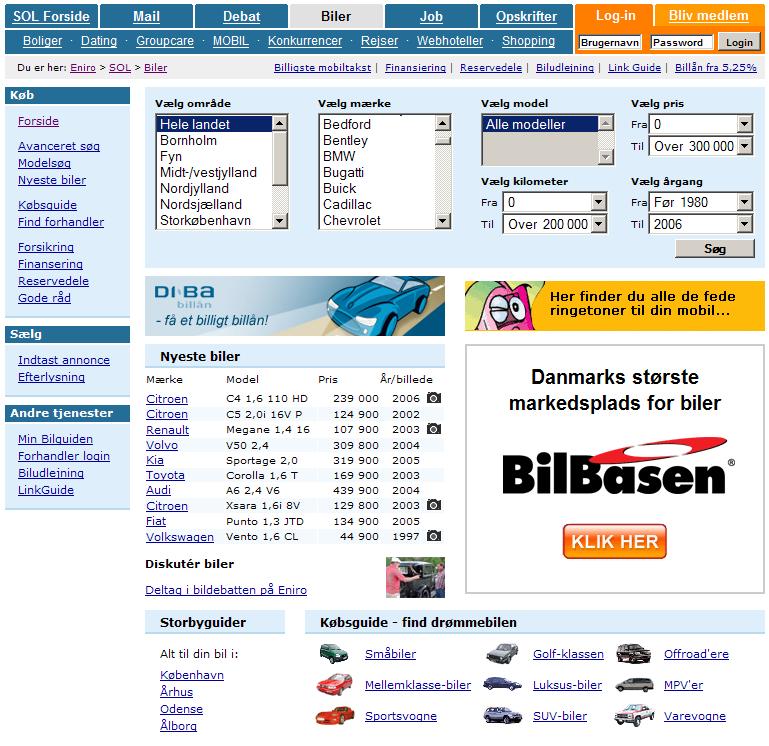
Task: Open Forhandler login link
Action: click(64, 456)
